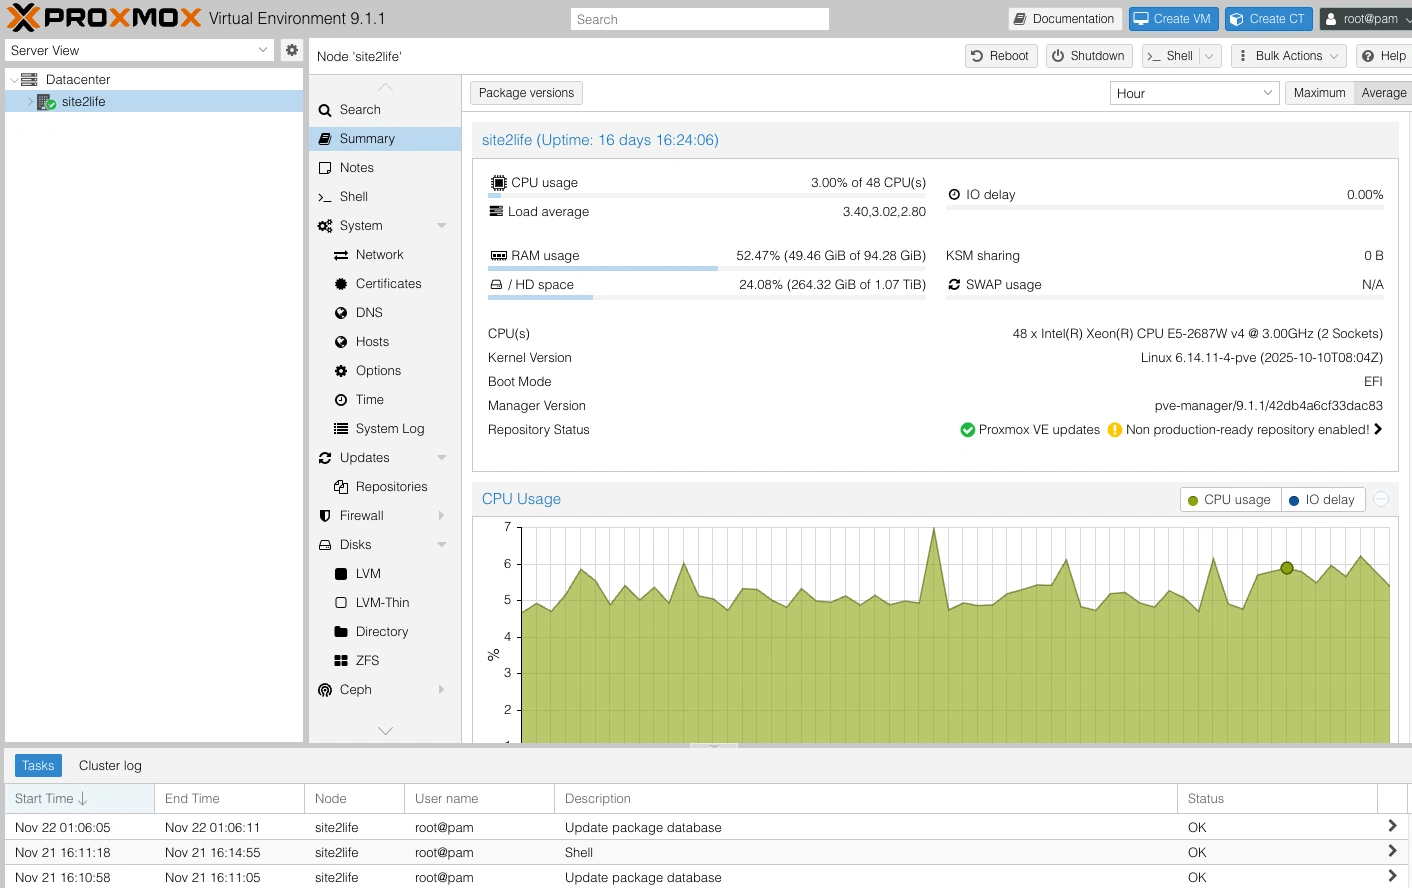The image size is (1412, 888).
Task: Switch graph mode to Maximum
Action: 1319,93
